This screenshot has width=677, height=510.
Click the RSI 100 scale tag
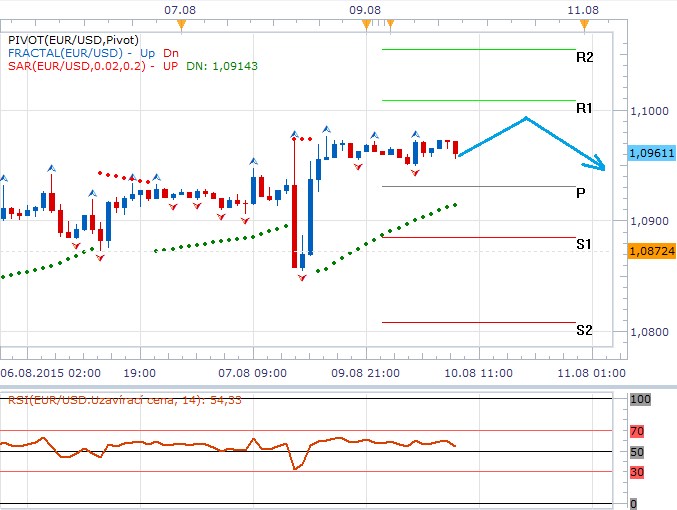(x=639, y=399)
